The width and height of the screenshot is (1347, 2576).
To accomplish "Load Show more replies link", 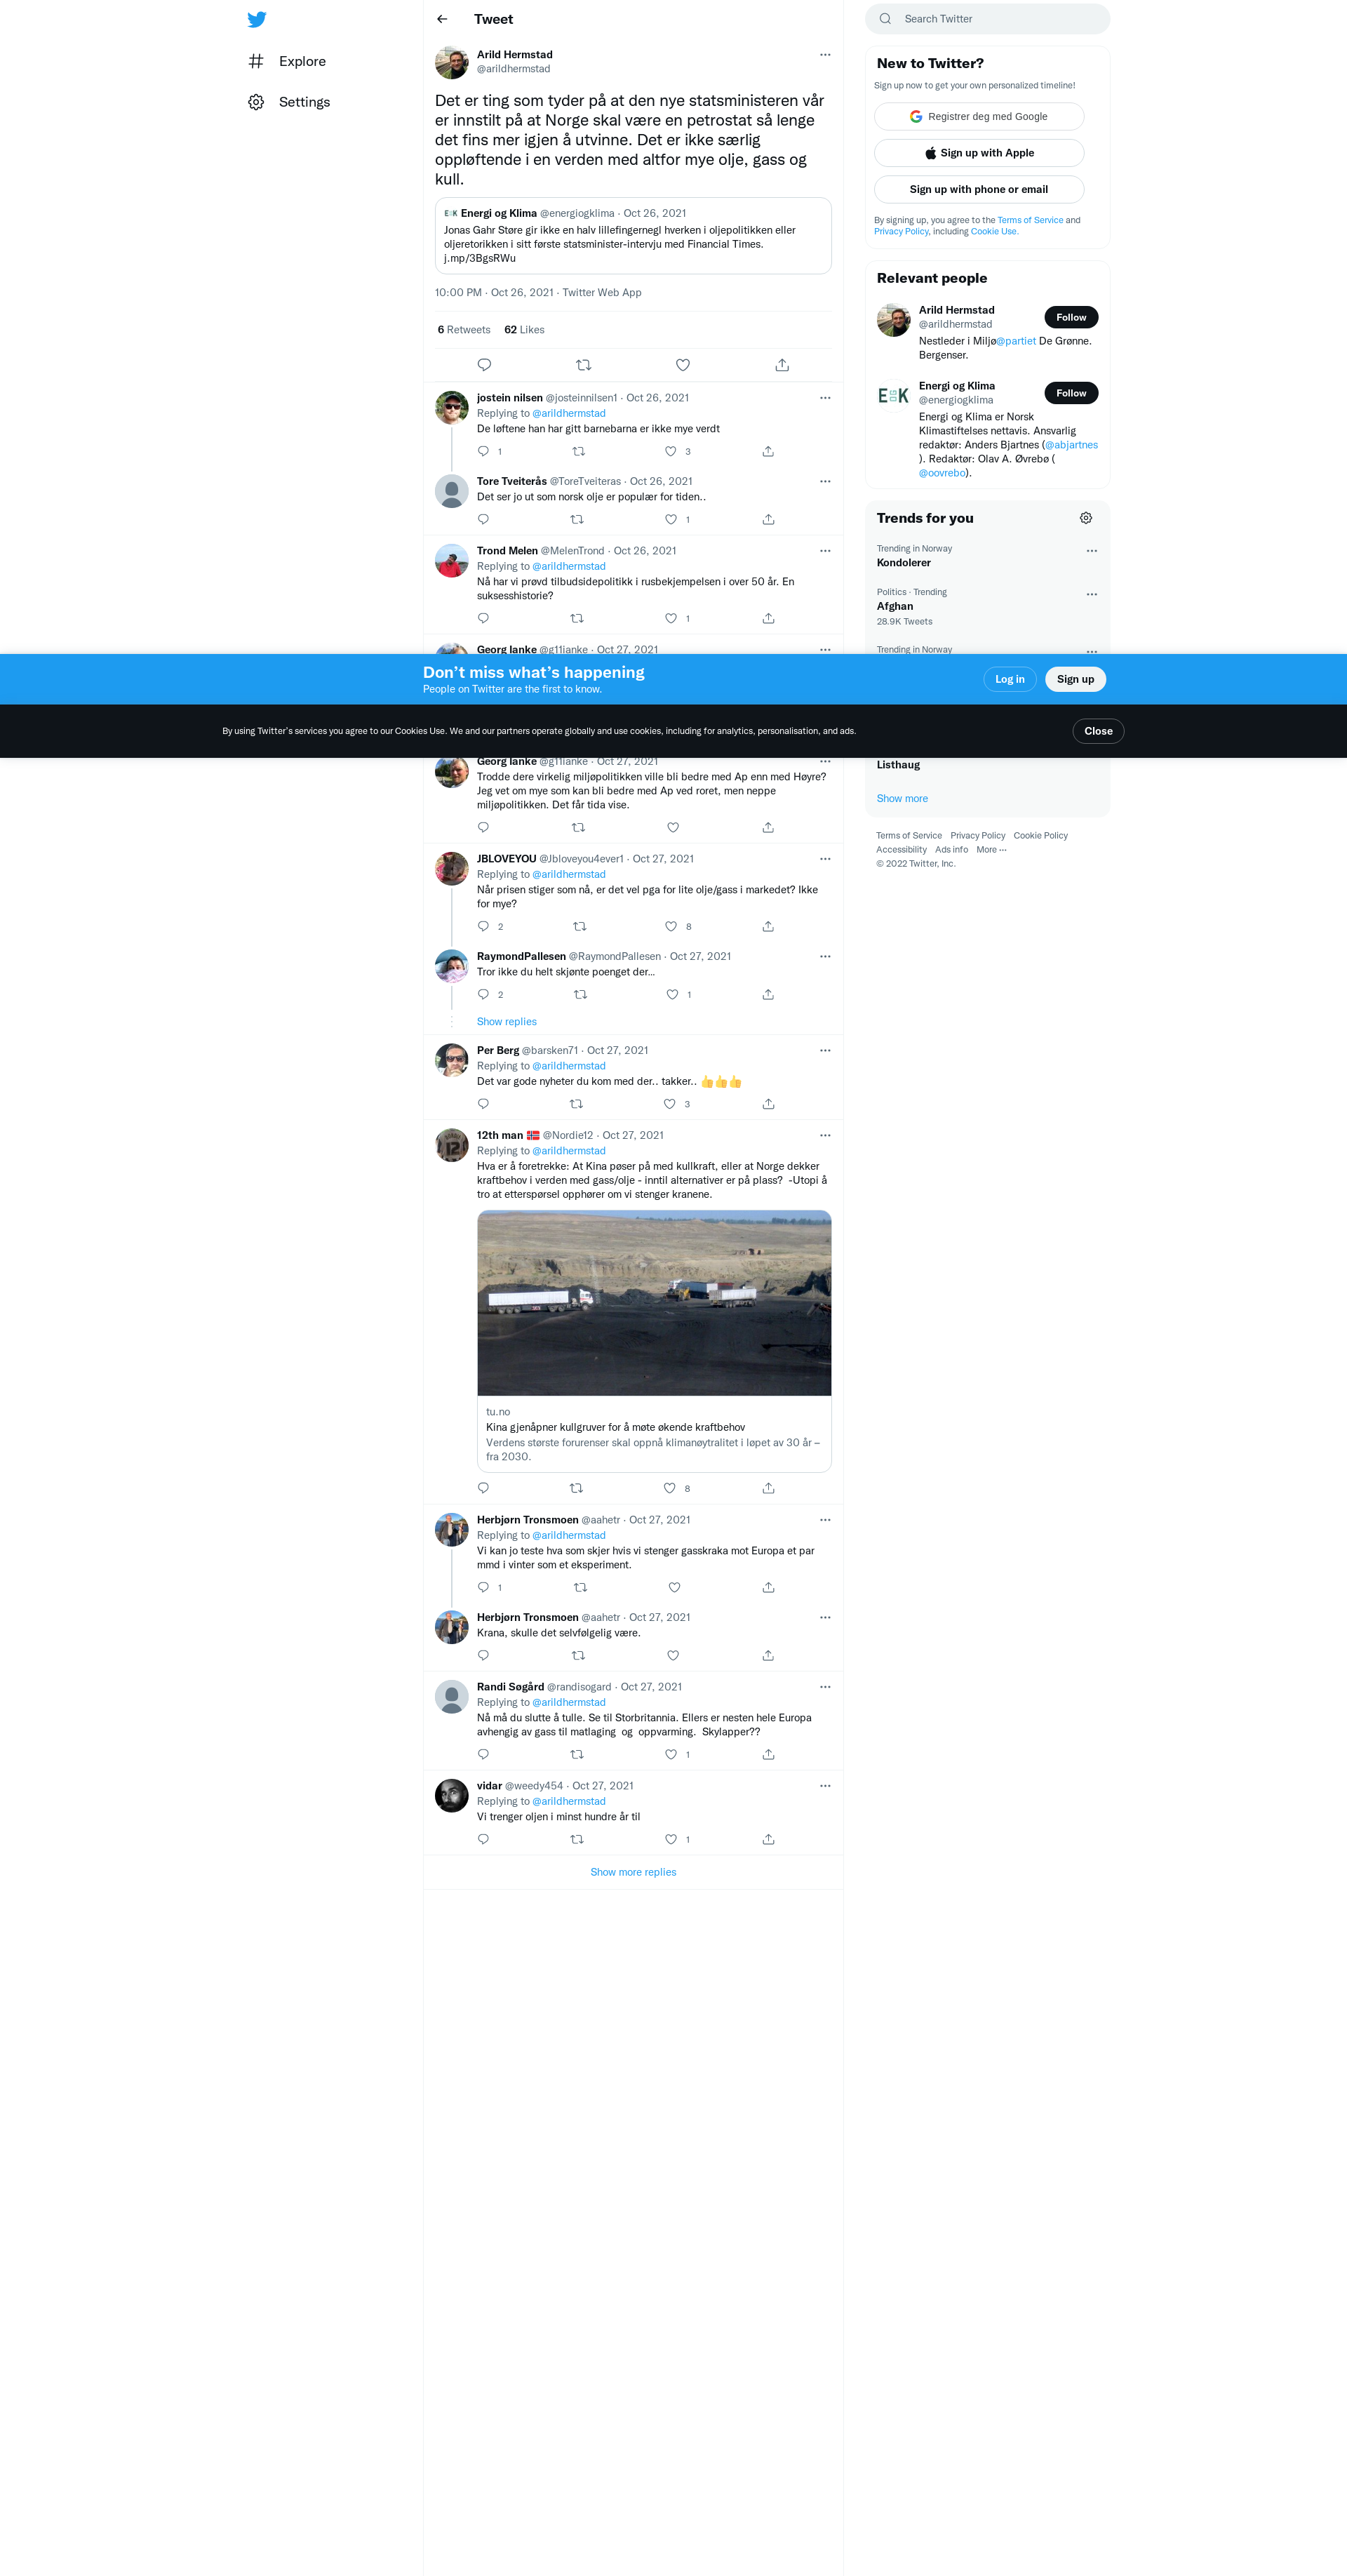I will tap(633, 1872).
